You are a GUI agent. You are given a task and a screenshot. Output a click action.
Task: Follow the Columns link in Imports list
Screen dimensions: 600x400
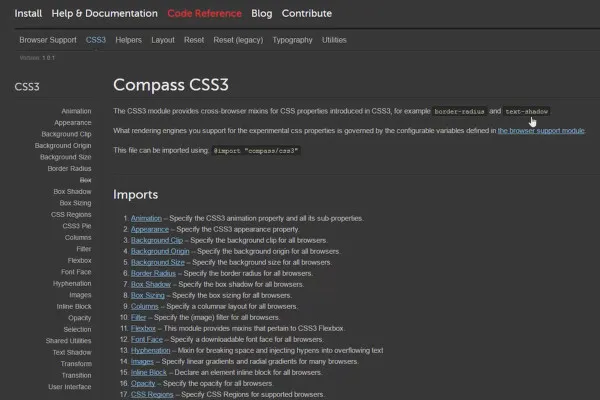pos(145,307)
